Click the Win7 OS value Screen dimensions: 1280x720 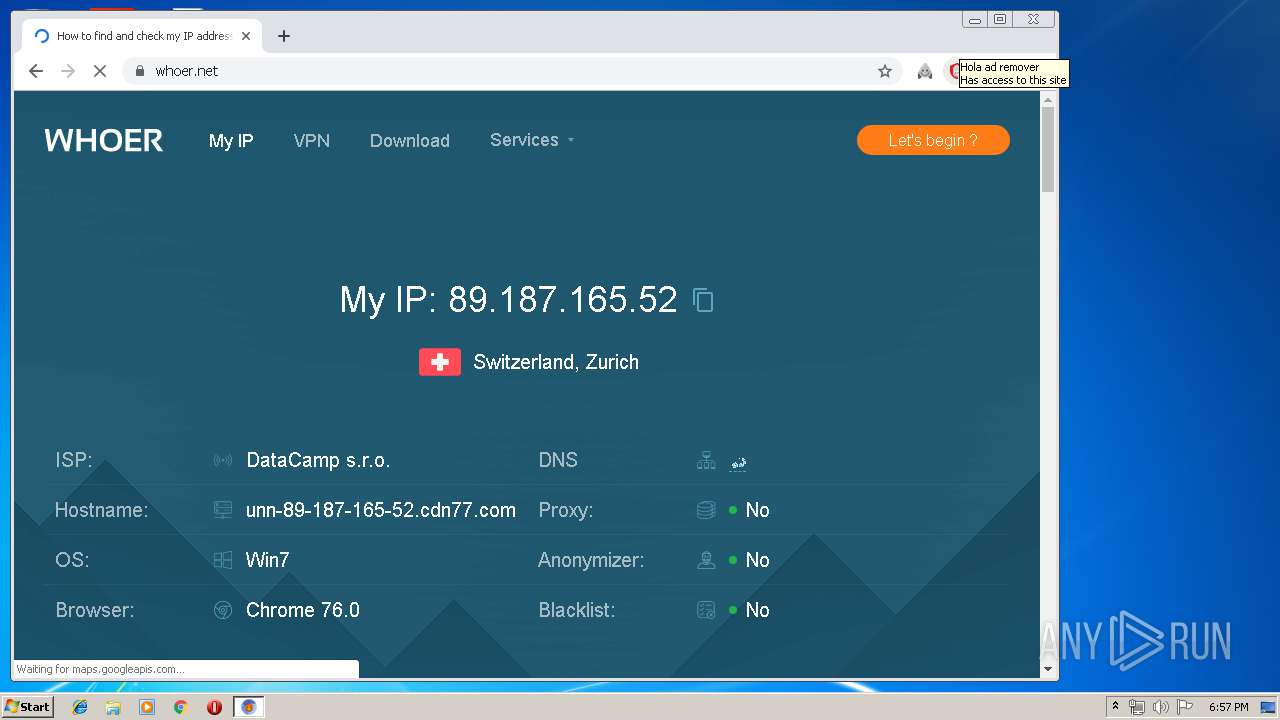[268, 560]
